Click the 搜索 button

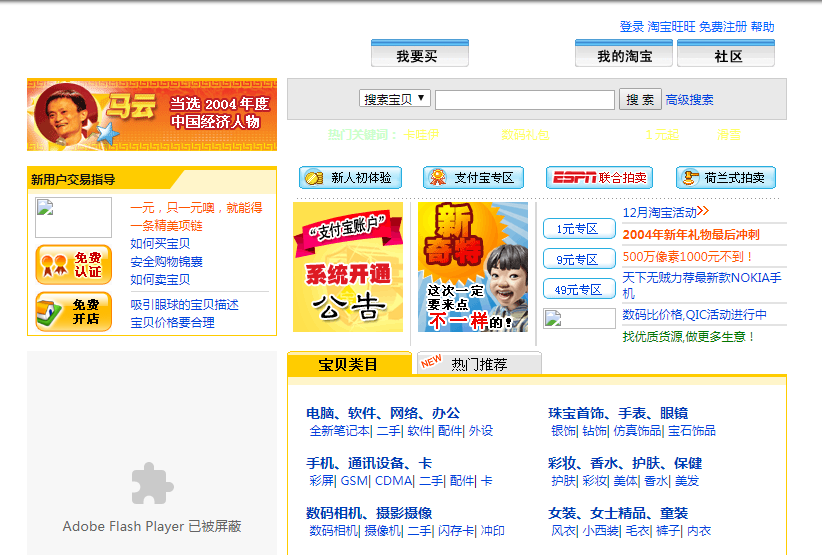coord(640,100)
